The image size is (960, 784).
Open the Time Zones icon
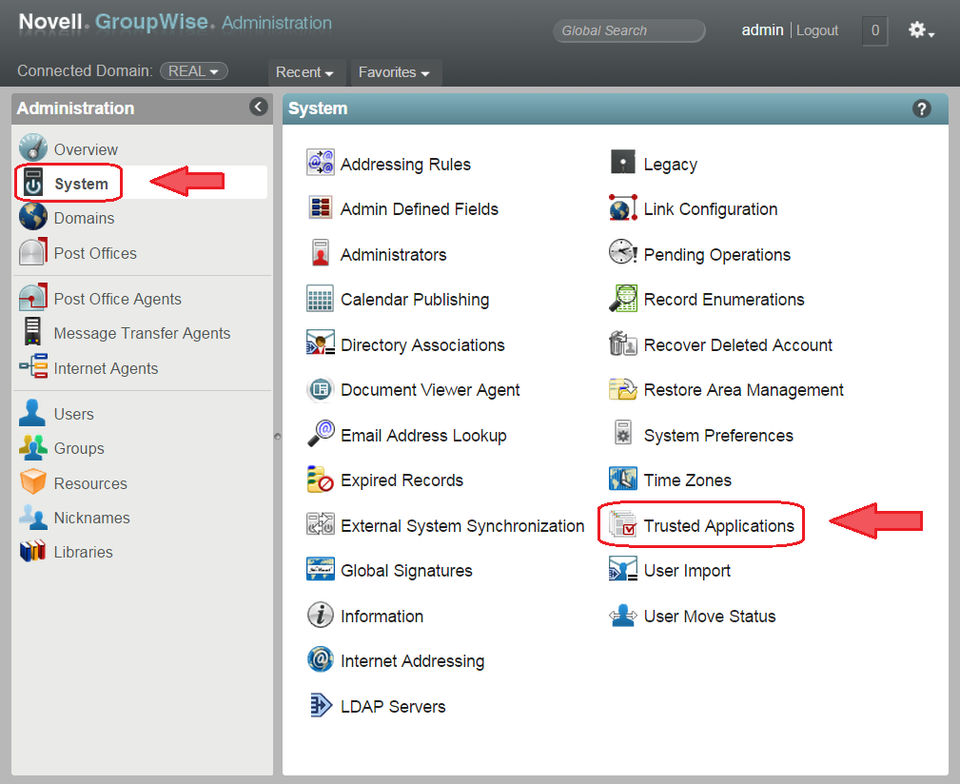(623, 479)
